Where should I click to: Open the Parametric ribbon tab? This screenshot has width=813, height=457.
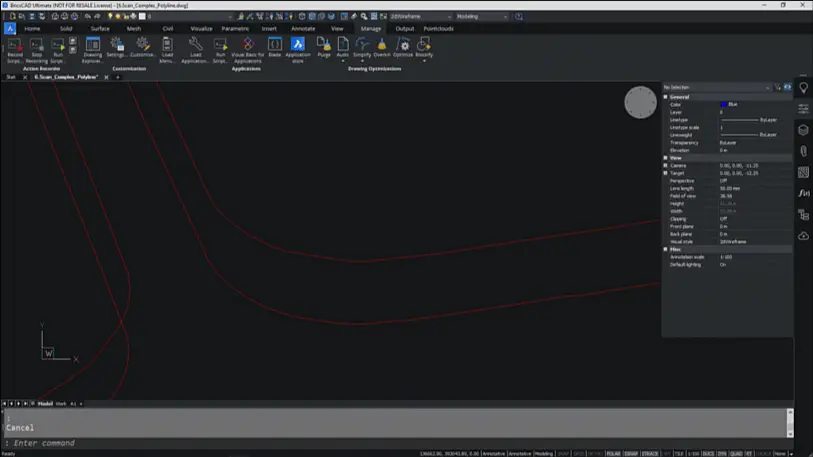coord(235,29)
